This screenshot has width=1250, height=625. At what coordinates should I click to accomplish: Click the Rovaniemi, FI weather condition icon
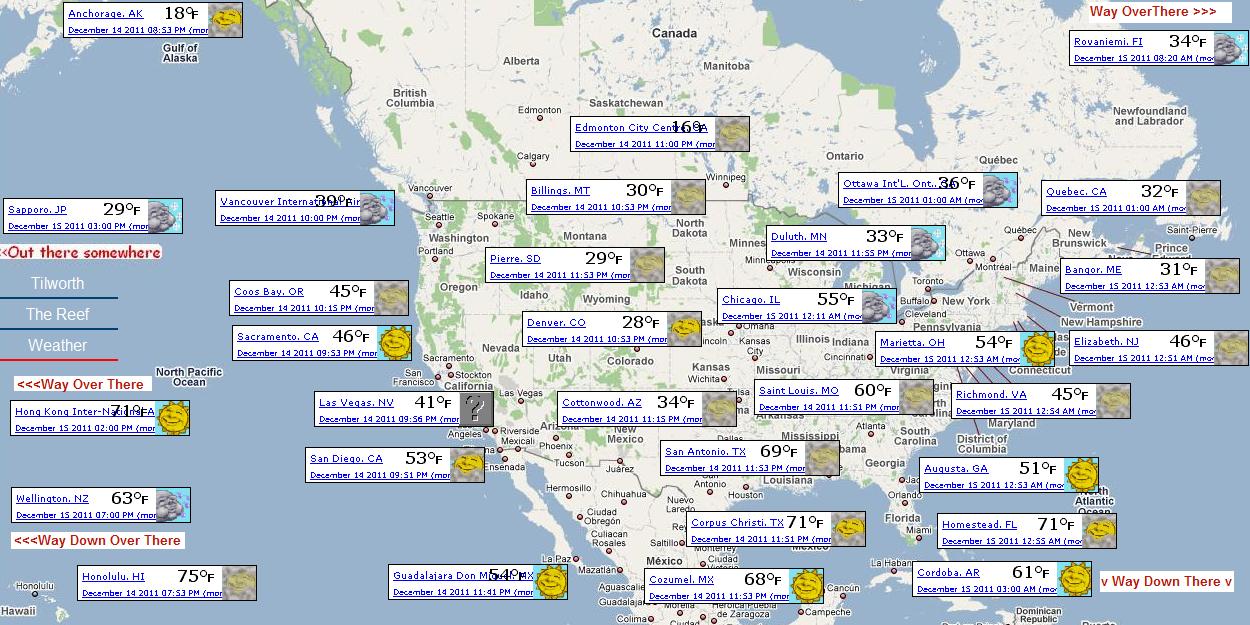coord(1231,48)
